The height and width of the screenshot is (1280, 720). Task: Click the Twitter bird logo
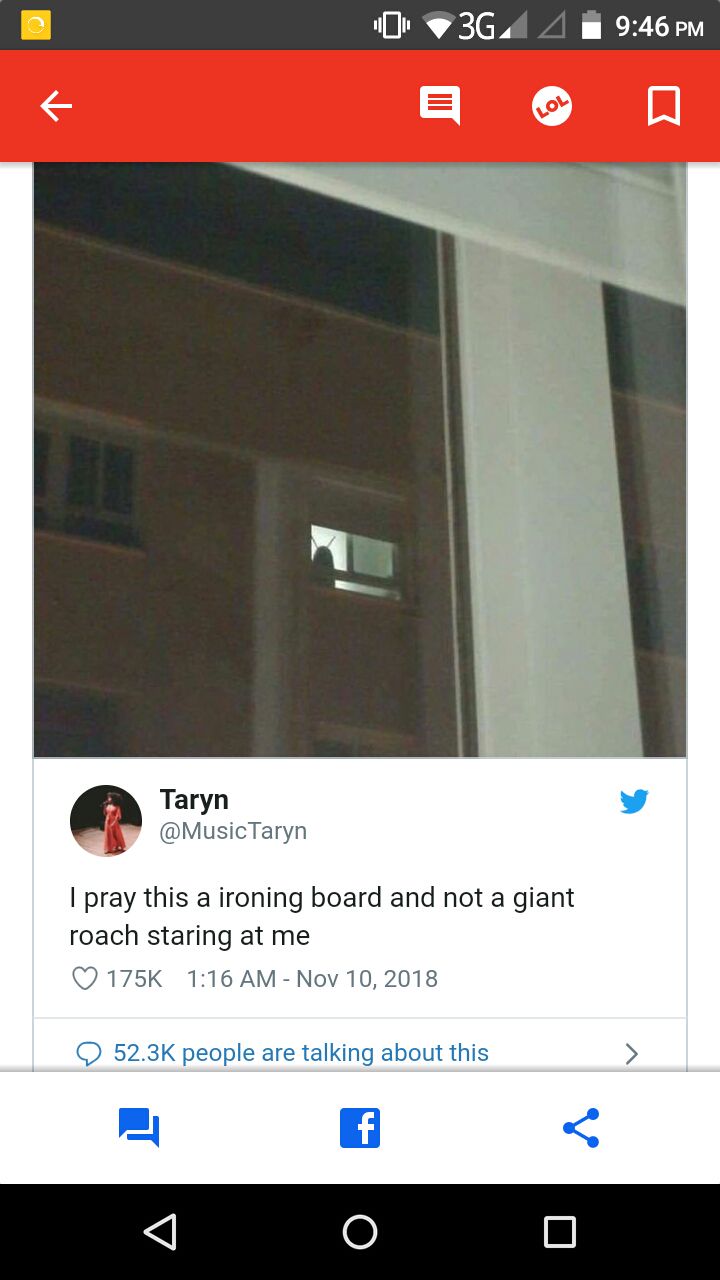[x=634, y=801]
